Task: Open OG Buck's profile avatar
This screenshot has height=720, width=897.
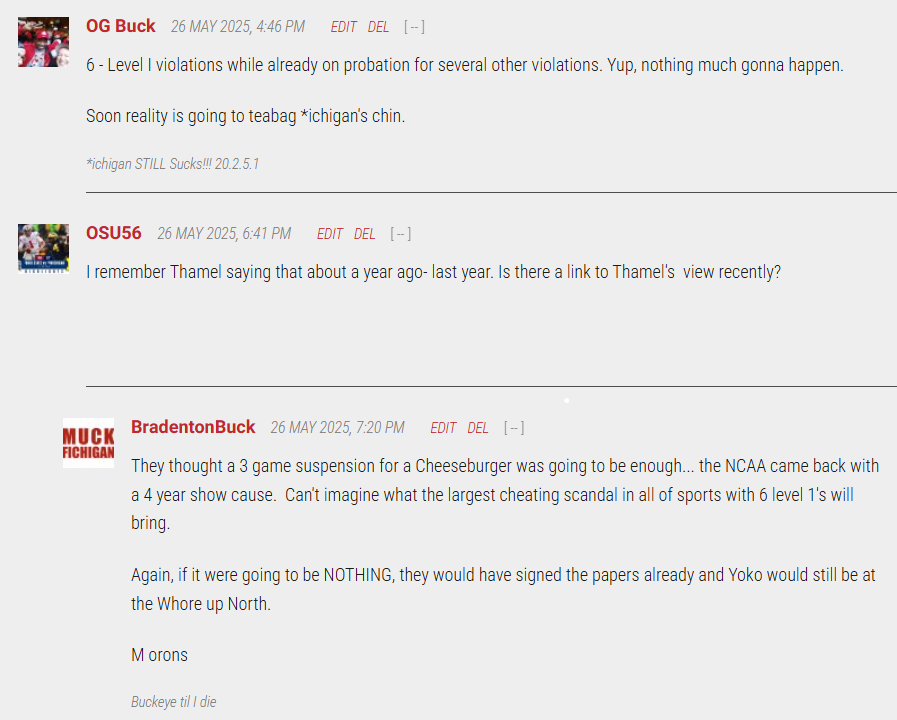Action: 43,42
